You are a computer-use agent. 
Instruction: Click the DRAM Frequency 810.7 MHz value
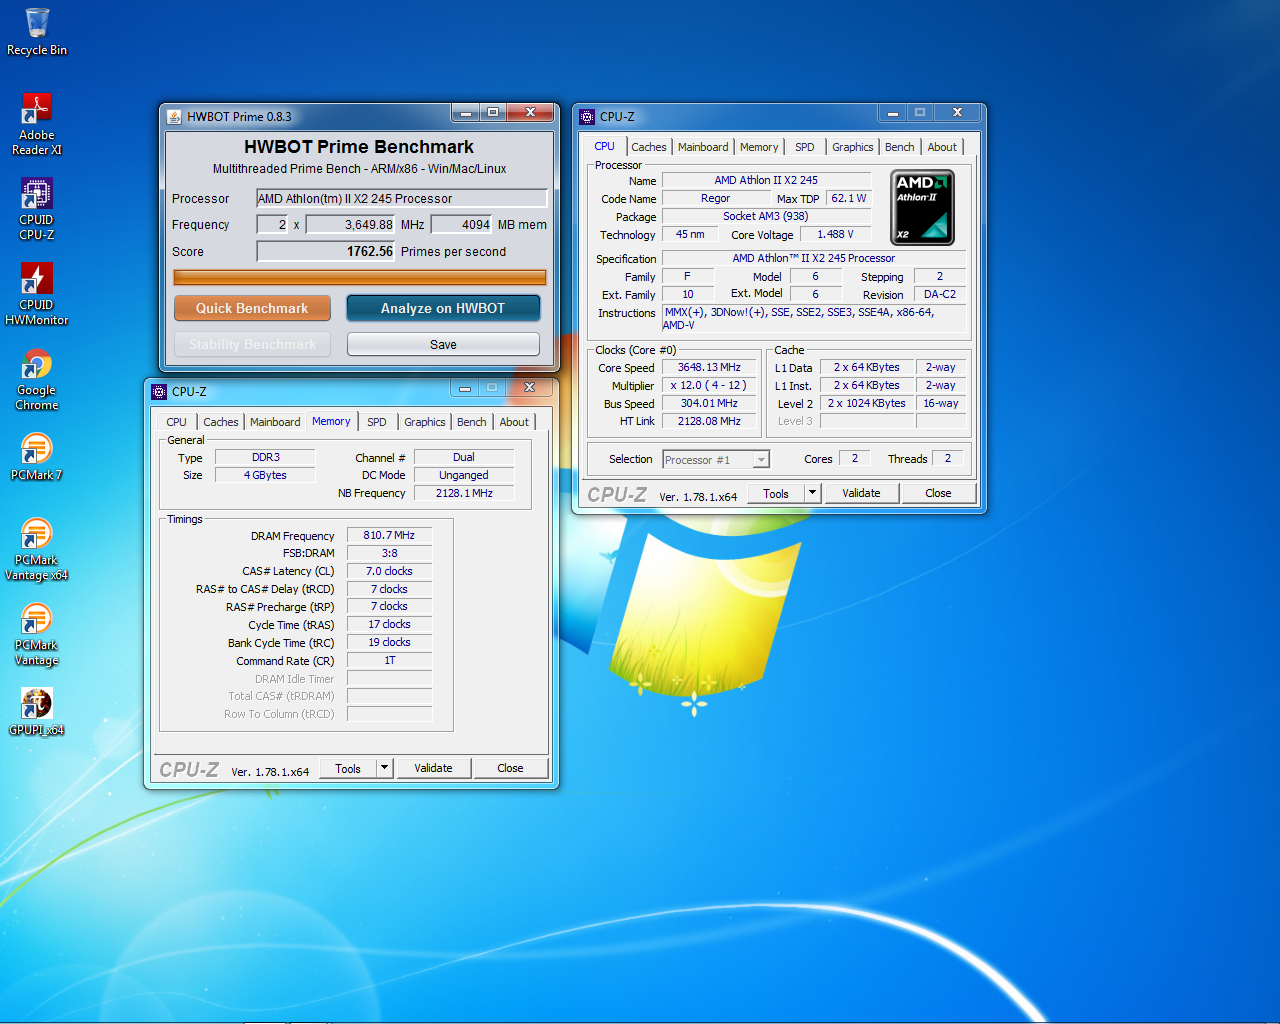click(x=389, y=535)
